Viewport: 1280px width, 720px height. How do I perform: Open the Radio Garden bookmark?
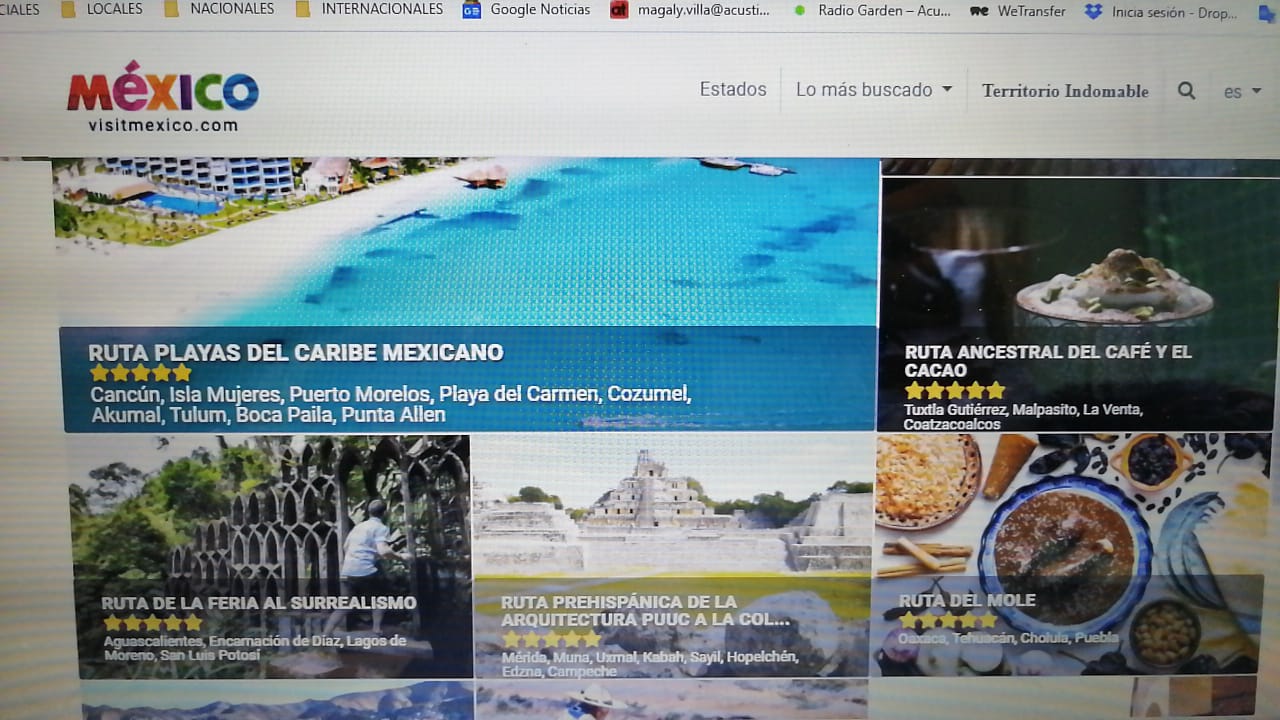pos(870,11)
